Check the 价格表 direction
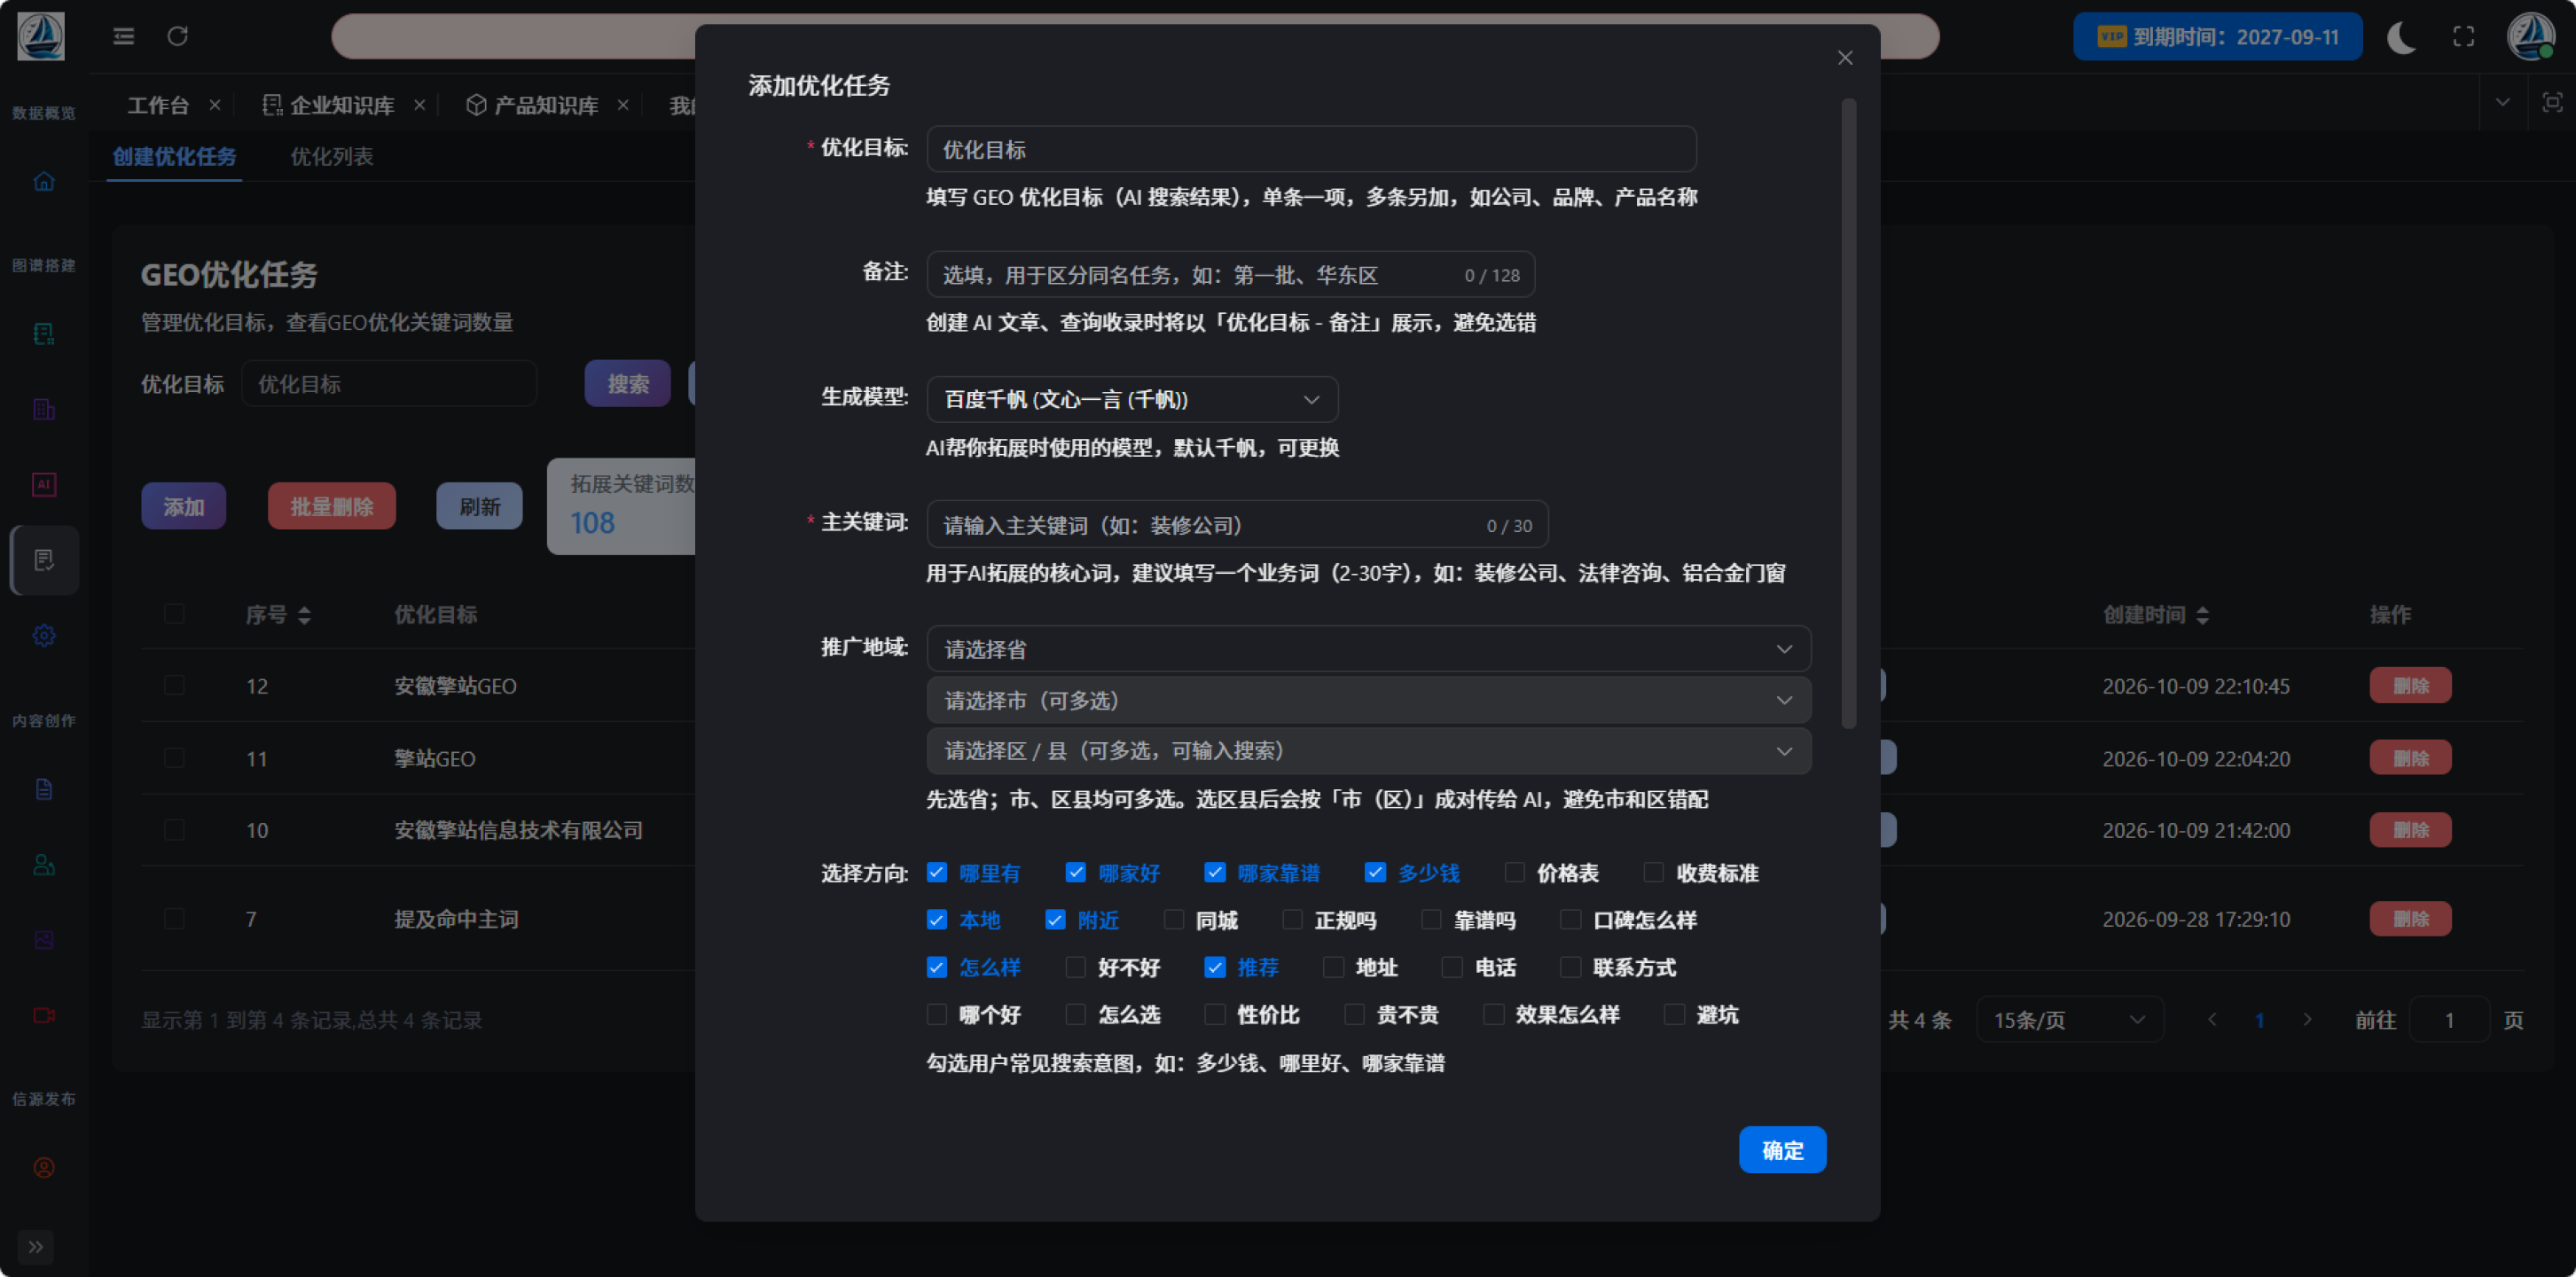The image size is (2576, 1277). (1514, 873)
